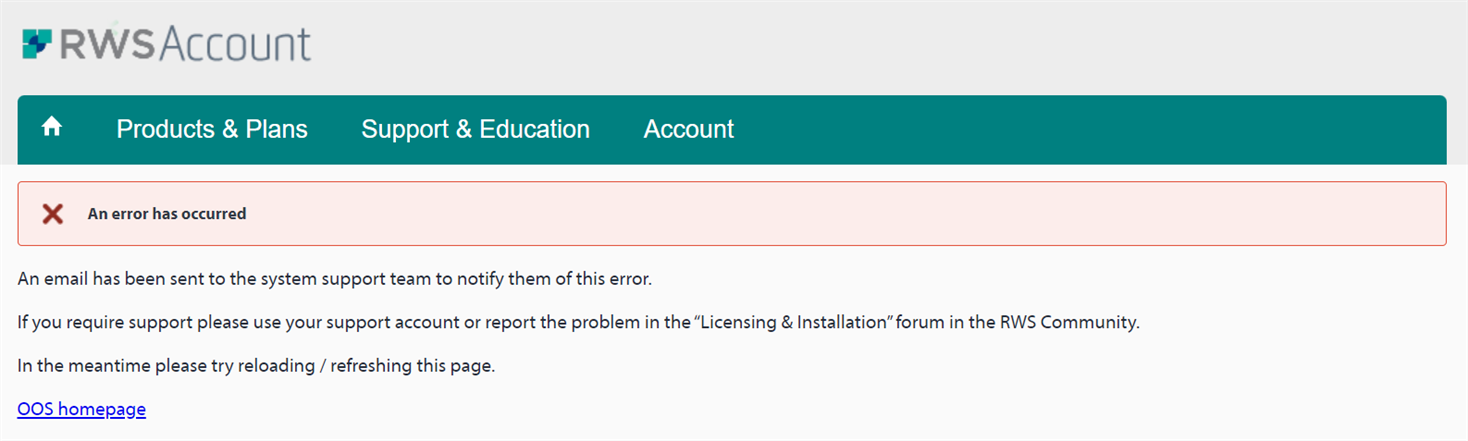Screen dimensions: 1468x441
Task: Go to the home icon in navigation bar
Action: coord(52,127)
